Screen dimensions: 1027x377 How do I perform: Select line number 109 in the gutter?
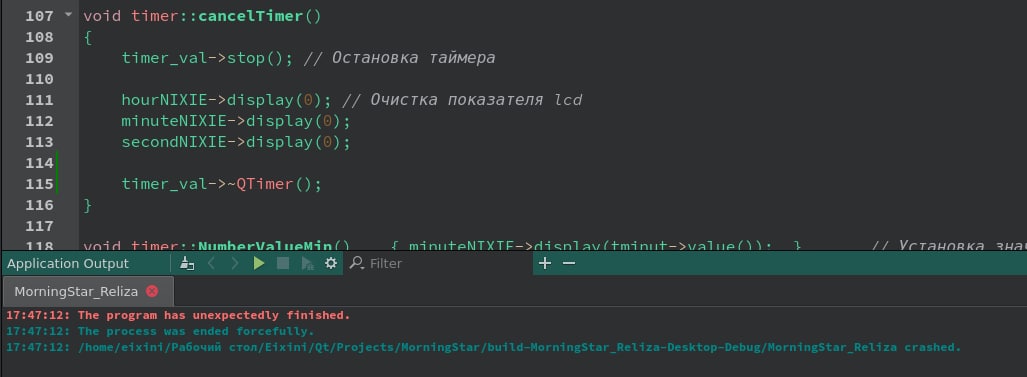click(39, 58)
